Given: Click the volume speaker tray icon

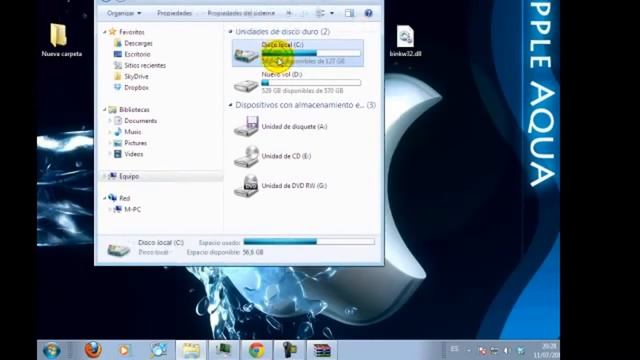Looking at the screenshot, I should point(507,351).
